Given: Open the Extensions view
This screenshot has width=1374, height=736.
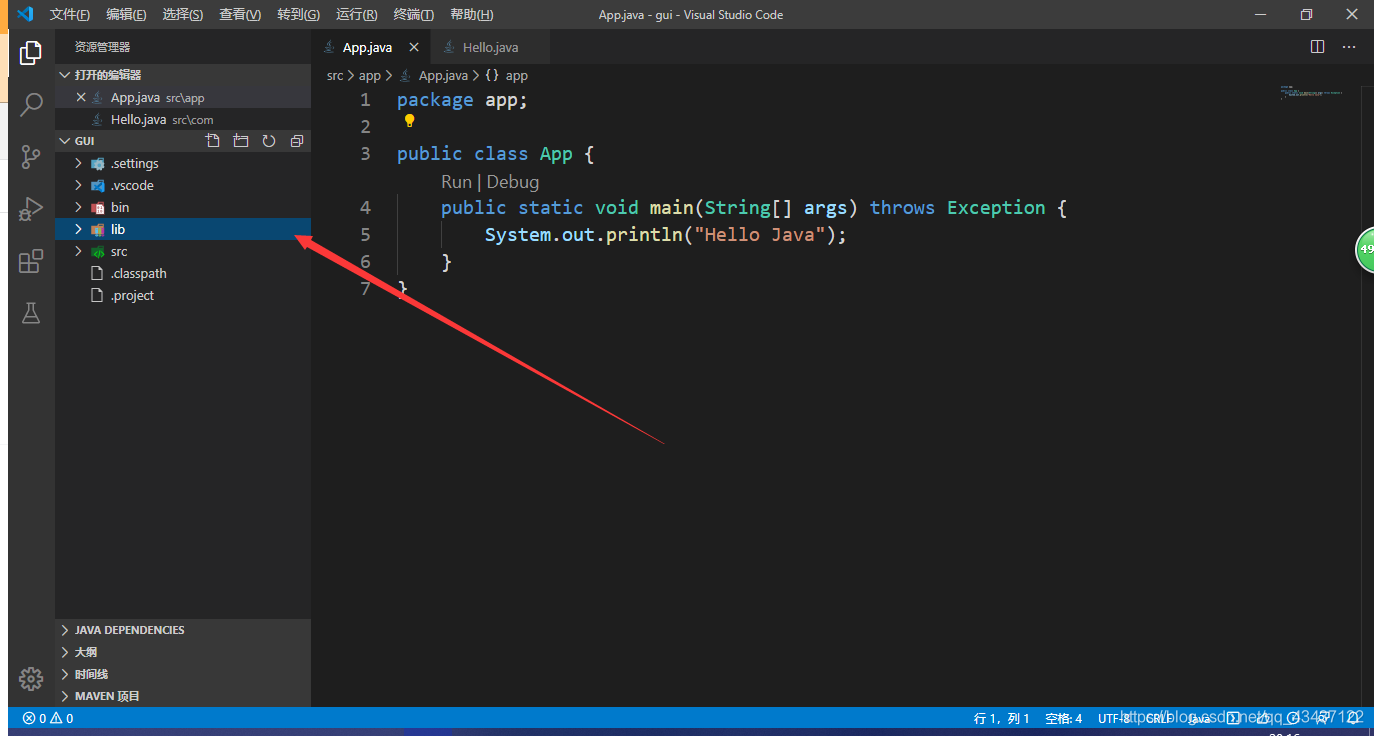Looking at the screenshot, I should coord(31,261).
